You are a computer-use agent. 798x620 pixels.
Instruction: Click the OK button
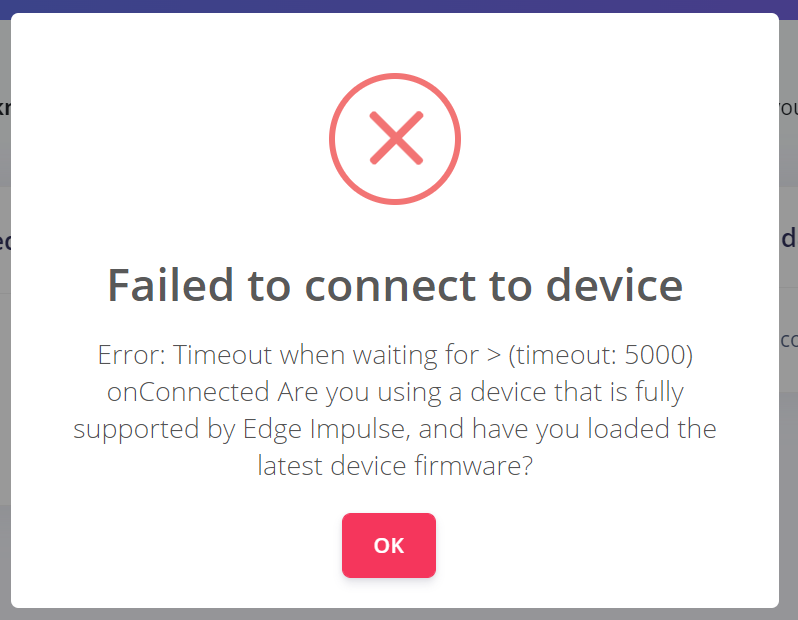click(x=388, y=545)
